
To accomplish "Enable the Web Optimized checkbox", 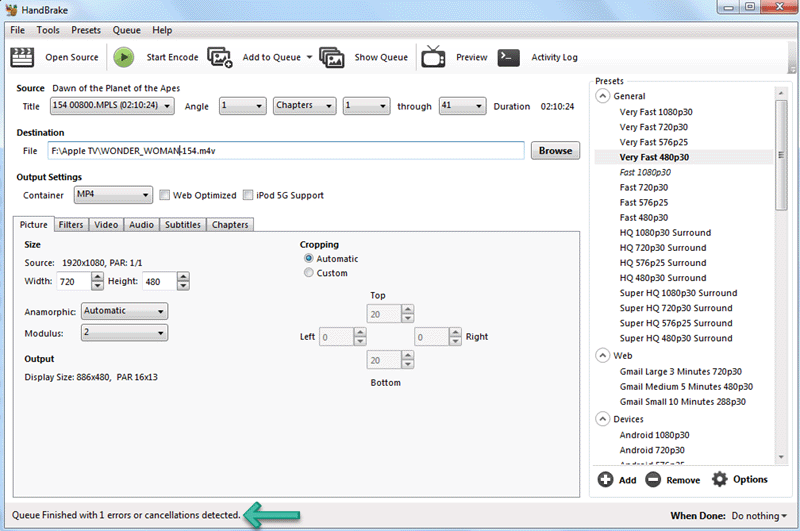I will pos(164,195).
